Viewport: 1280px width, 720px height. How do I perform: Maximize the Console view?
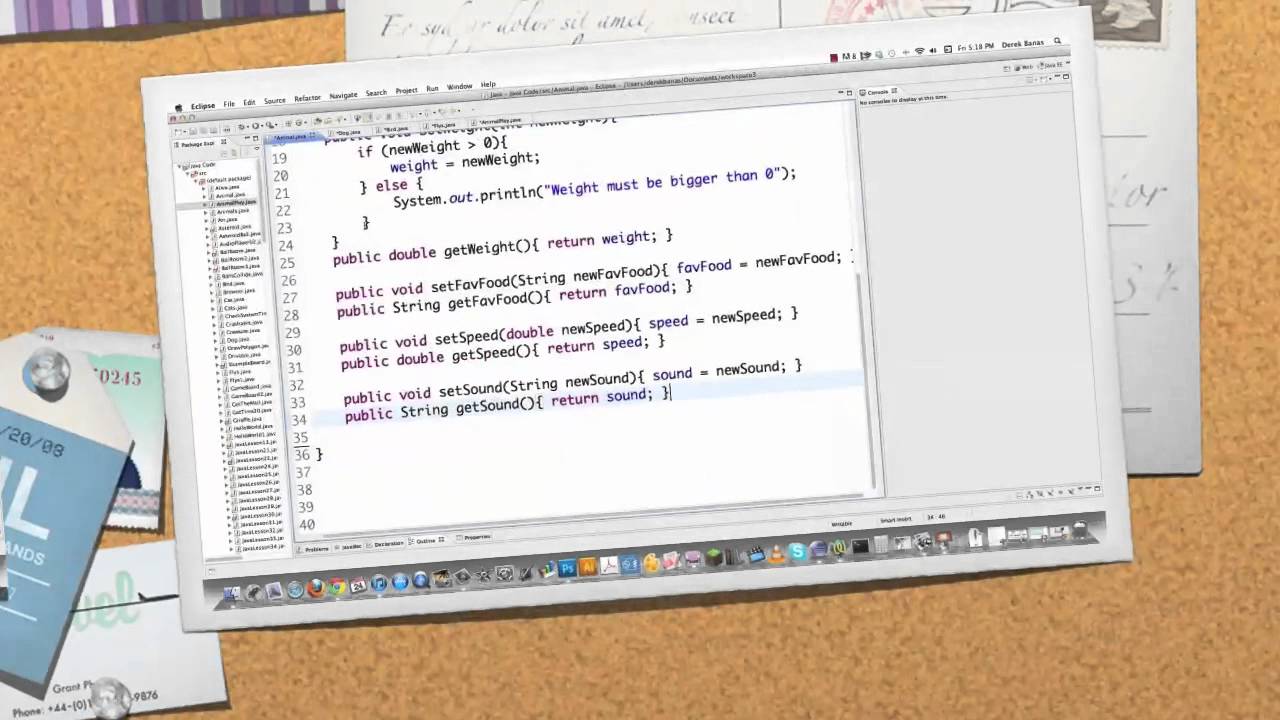1066,76
